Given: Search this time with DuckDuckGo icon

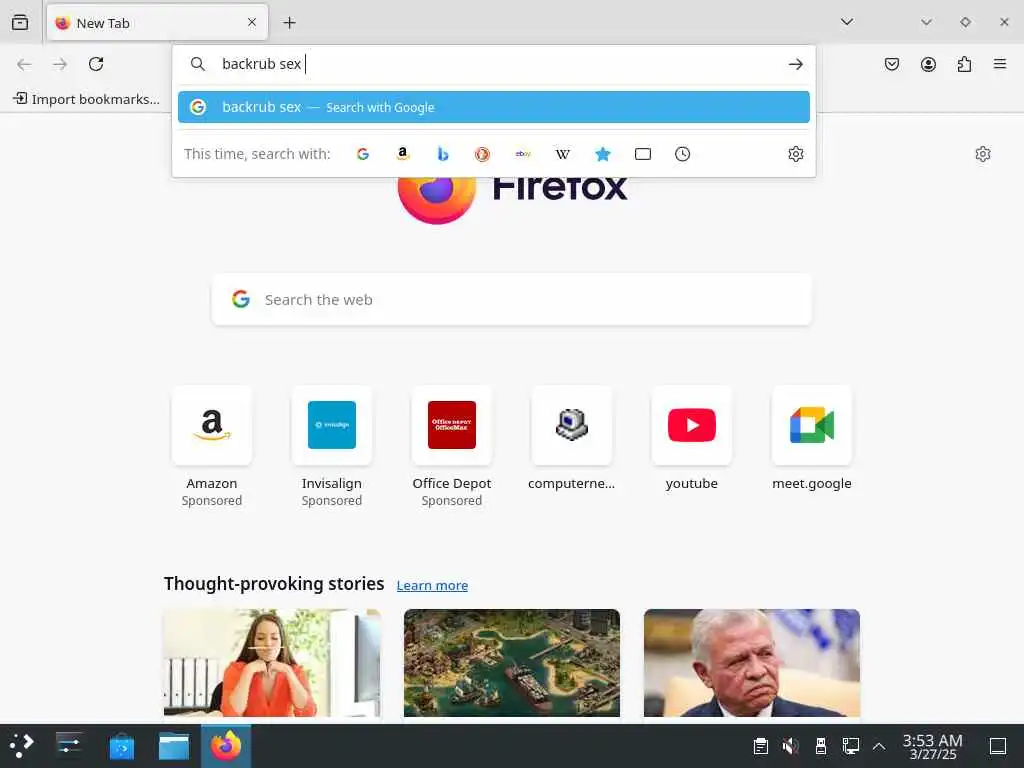Looking at the screenshot, I should [483, 154].
